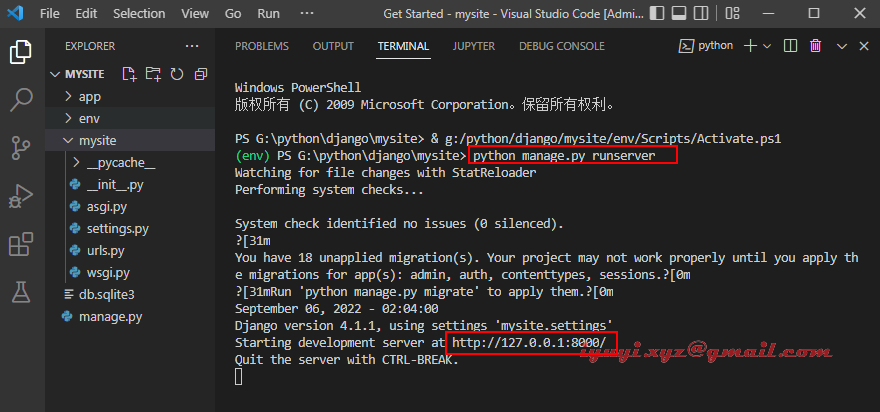Image resolution: width=880 pixels, height=412 pixels.
Task: Open the Search view in activity bar
Action: 22,99
